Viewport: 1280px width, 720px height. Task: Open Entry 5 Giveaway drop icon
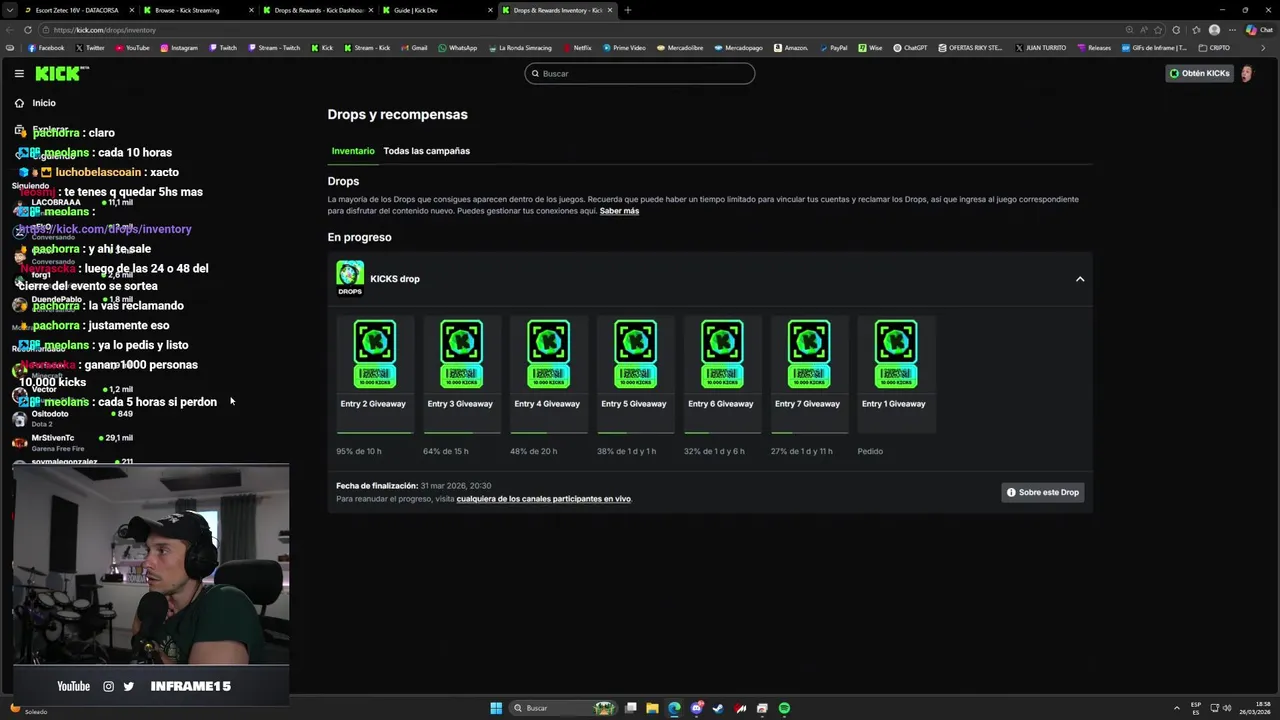(x=635, y=353)
